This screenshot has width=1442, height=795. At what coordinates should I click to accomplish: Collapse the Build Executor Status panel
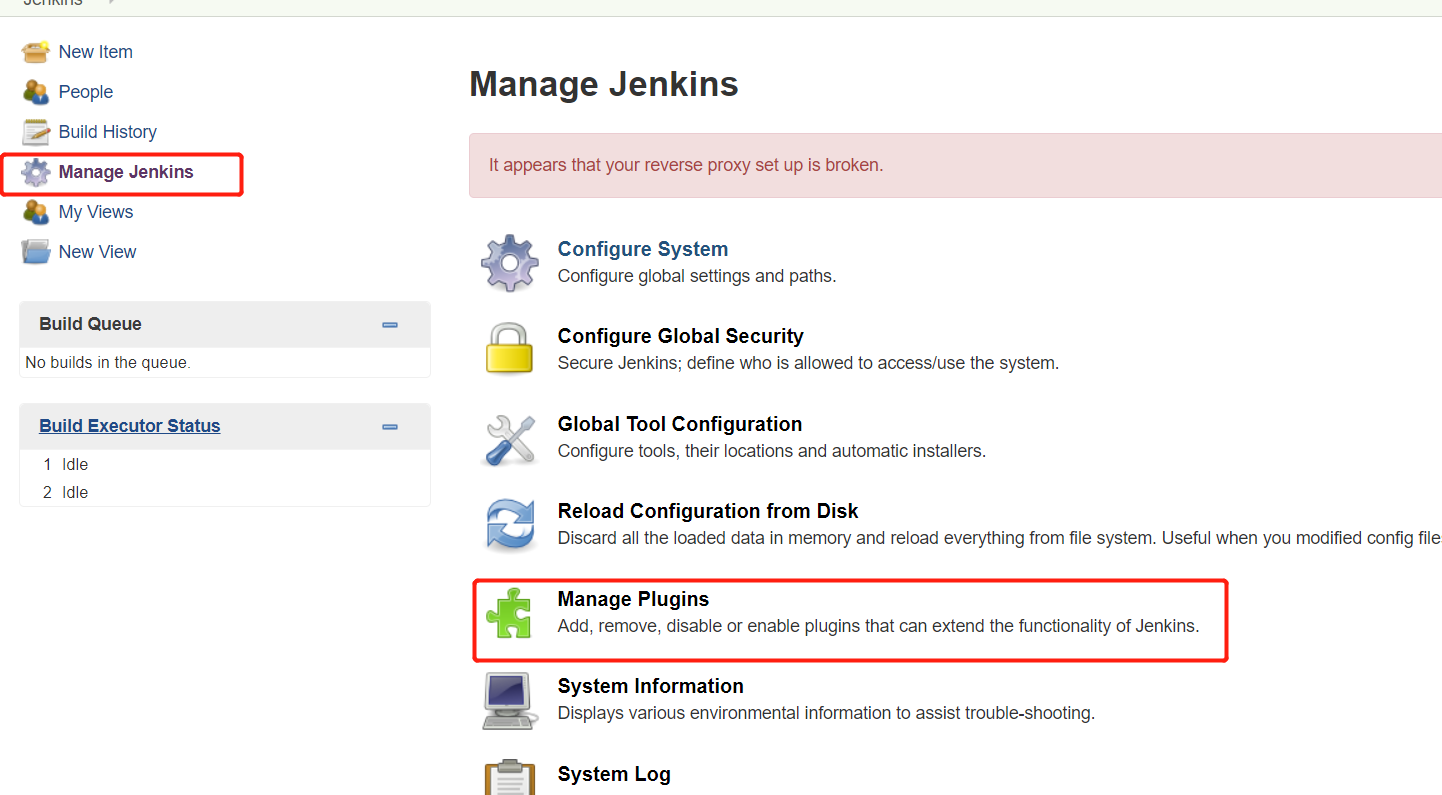[x=389, y=426]
